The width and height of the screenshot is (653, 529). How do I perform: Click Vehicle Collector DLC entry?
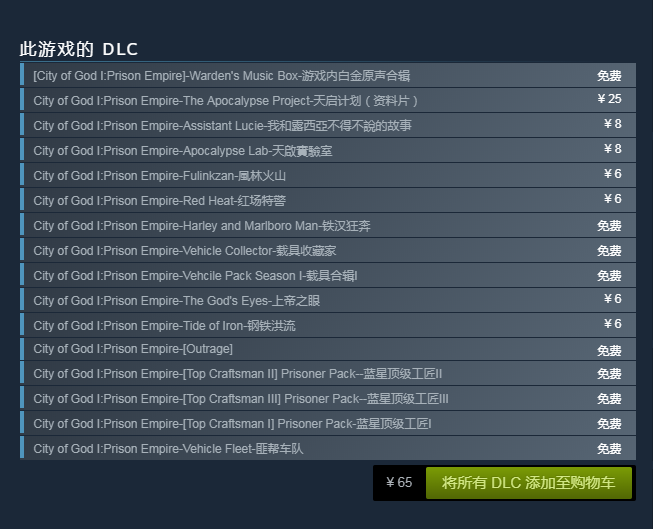click(185, 251)
